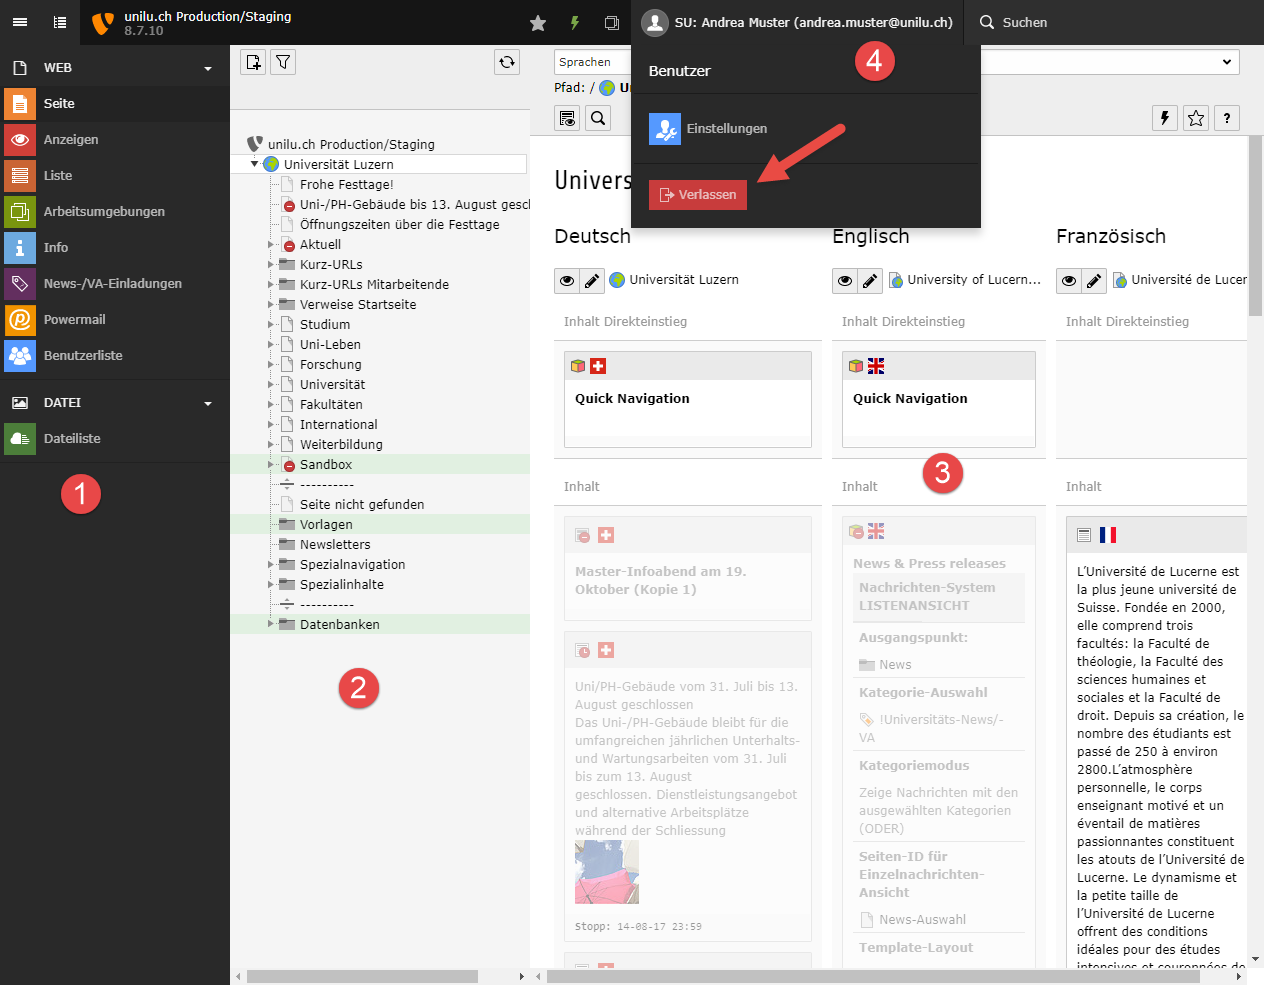This screenshot has width=1264, height=985.
Task: Open Einstellungen from the user menu
Action: pos(727,129)
